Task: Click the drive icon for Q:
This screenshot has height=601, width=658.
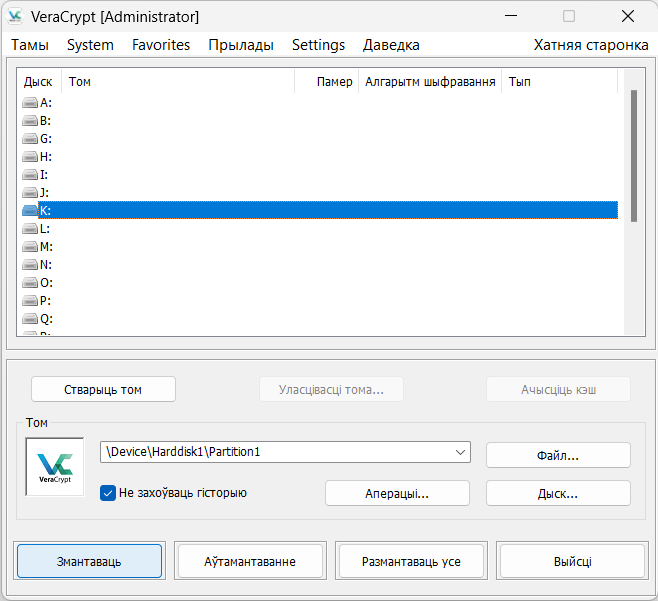Action: tap(30, 319)
